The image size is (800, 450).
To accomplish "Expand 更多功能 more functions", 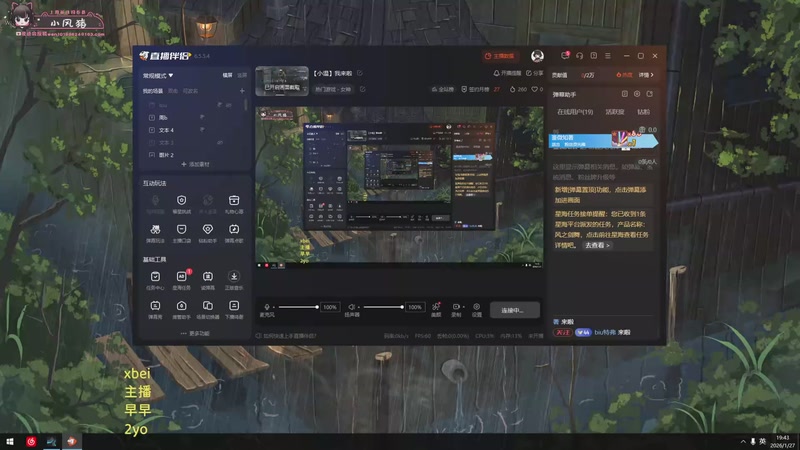I will click(195, 334).
